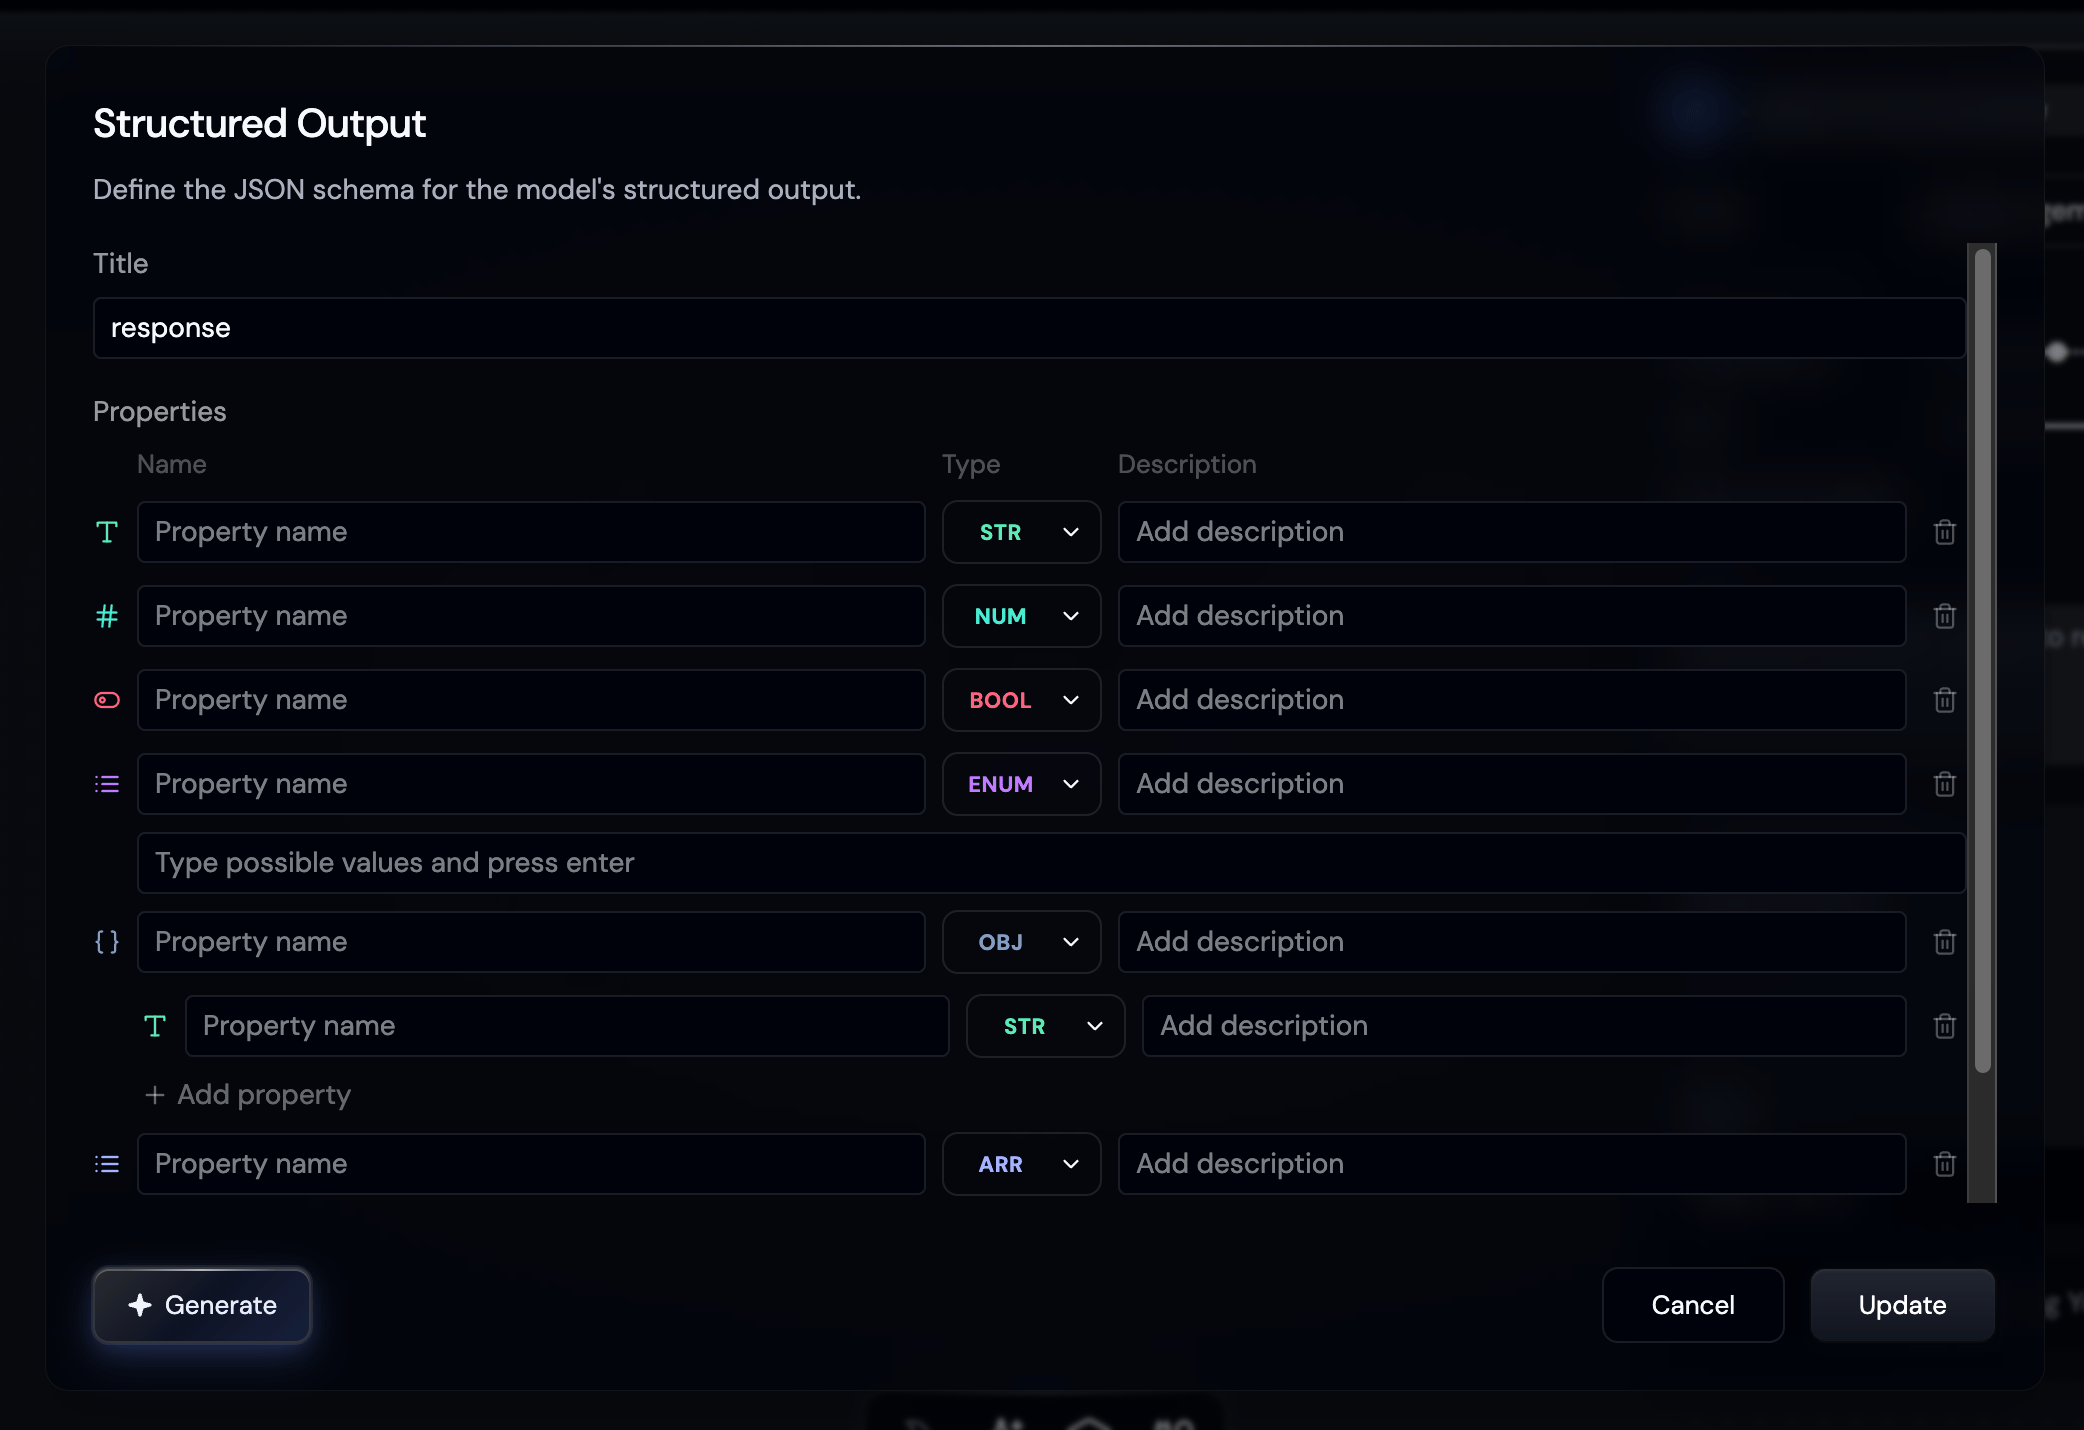Focus the first STR row description field
The height and width of the screenshot is (1430, 2084).
coord(1512,532)
